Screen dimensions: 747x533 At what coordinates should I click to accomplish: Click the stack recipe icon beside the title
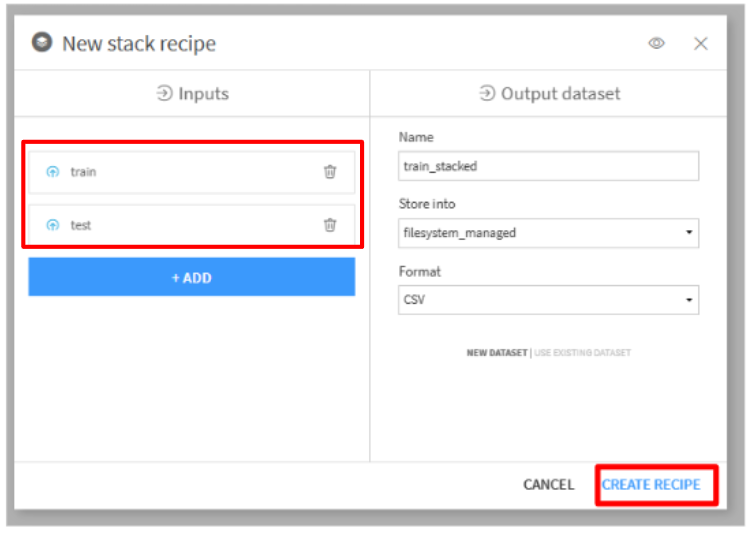42,42
